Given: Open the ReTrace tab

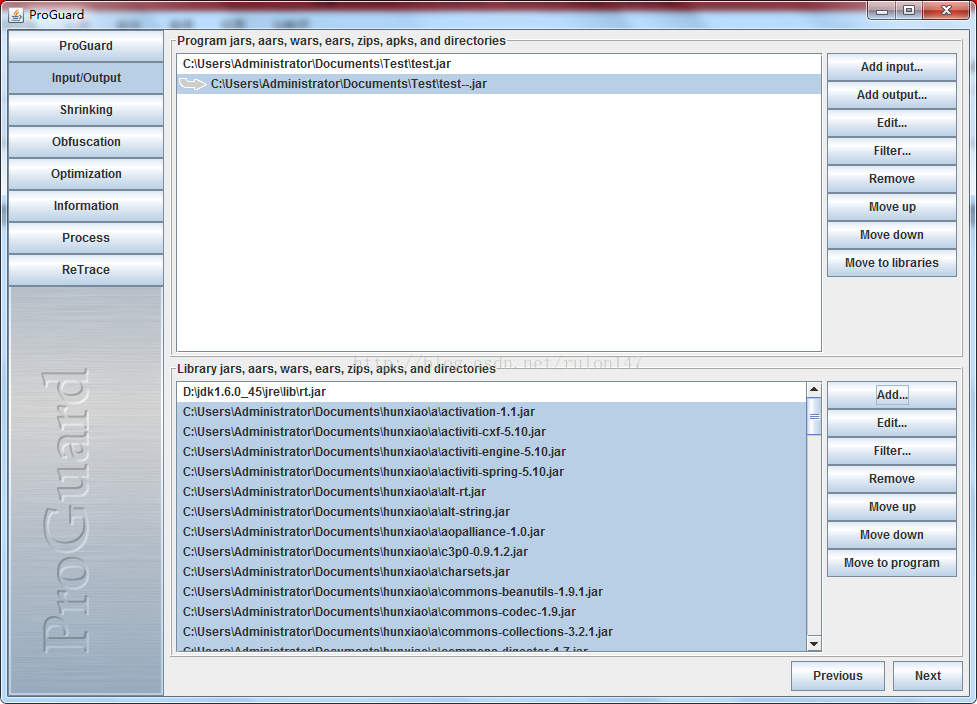Looking at the screenshot, I should coord(86,270).
